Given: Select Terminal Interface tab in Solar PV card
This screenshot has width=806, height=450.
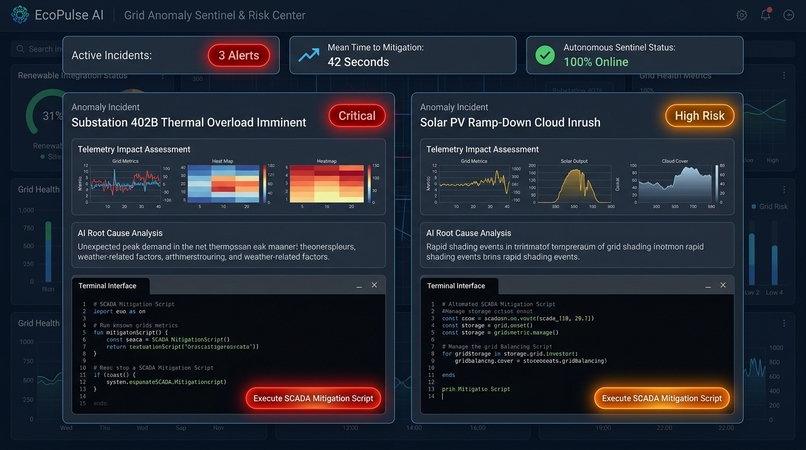Looking at the screenshot, I should pyautogui.click(x=459, y=286).
